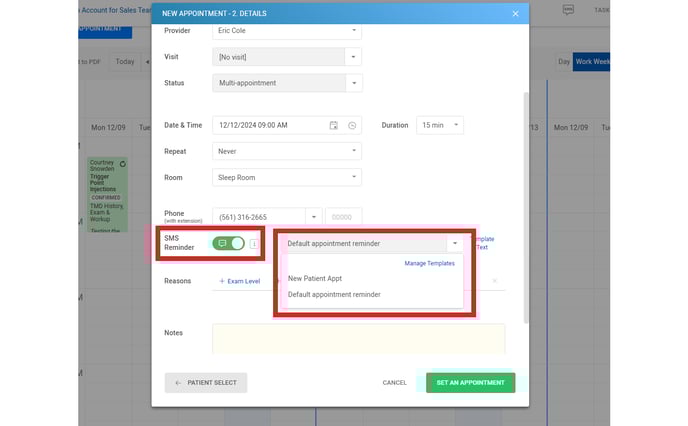Confirm with Set an Appointment button
The width and height of the screenshot is (688, 426).
coord(470,383)
